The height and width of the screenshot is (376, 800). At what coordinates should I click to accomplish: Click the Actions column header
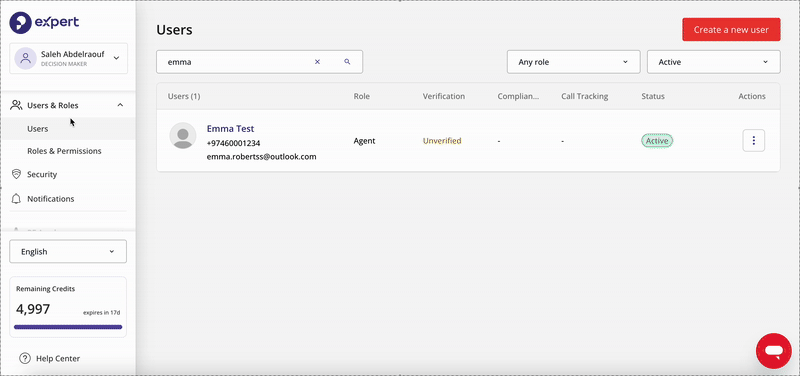(x=752, y=96)
